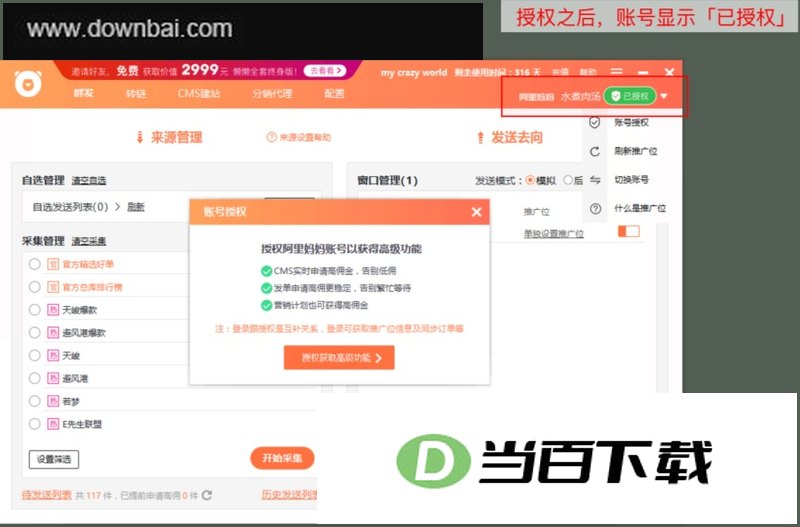The width and height of the screenshot is (800, 527).
Task: Pick the plain 天峻 radio (not 爆款)
Action: [x=35, y=355]
